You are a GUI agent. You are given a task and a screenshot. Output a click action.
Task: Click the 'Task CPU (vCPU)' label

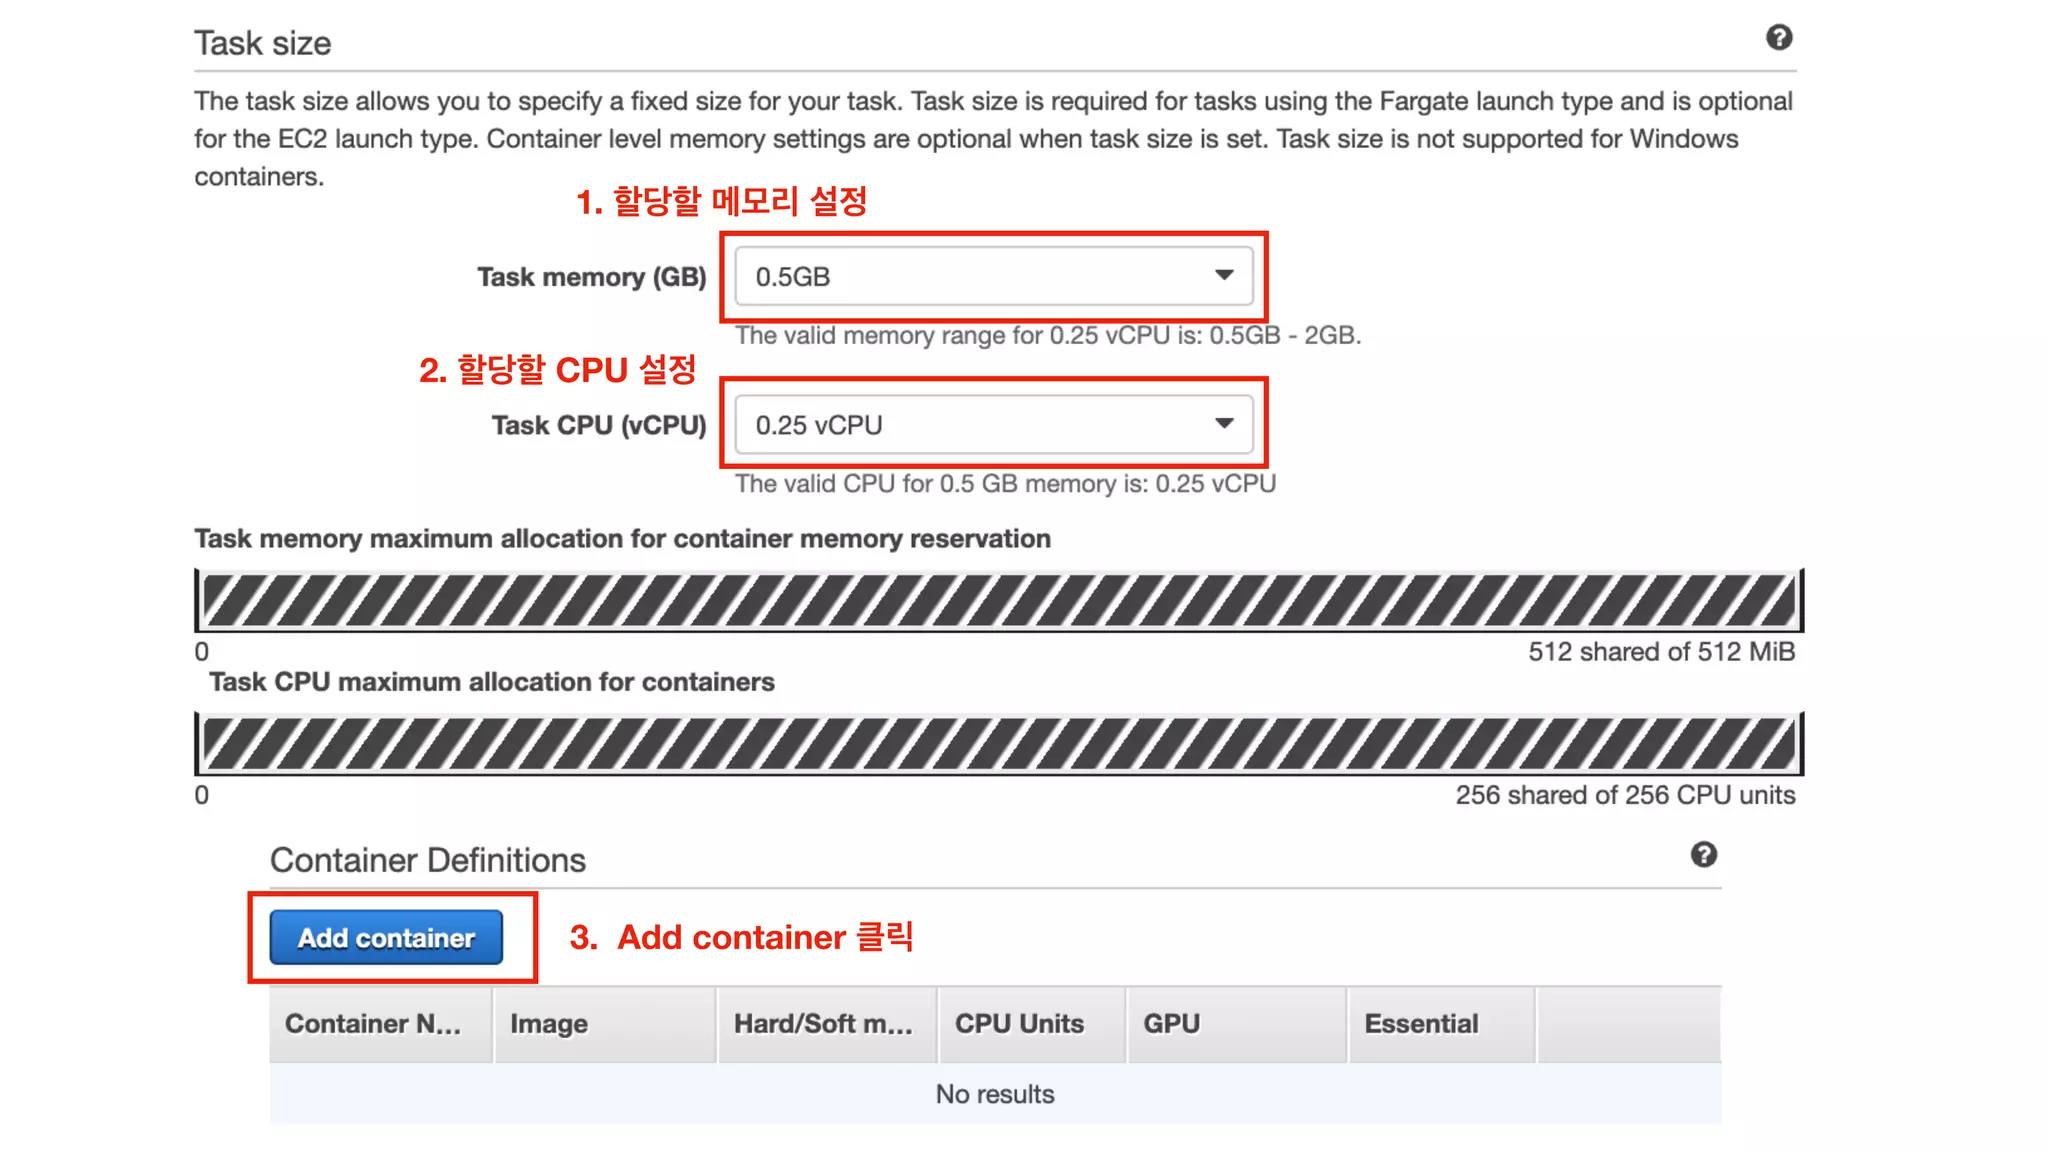coord(599,425)
